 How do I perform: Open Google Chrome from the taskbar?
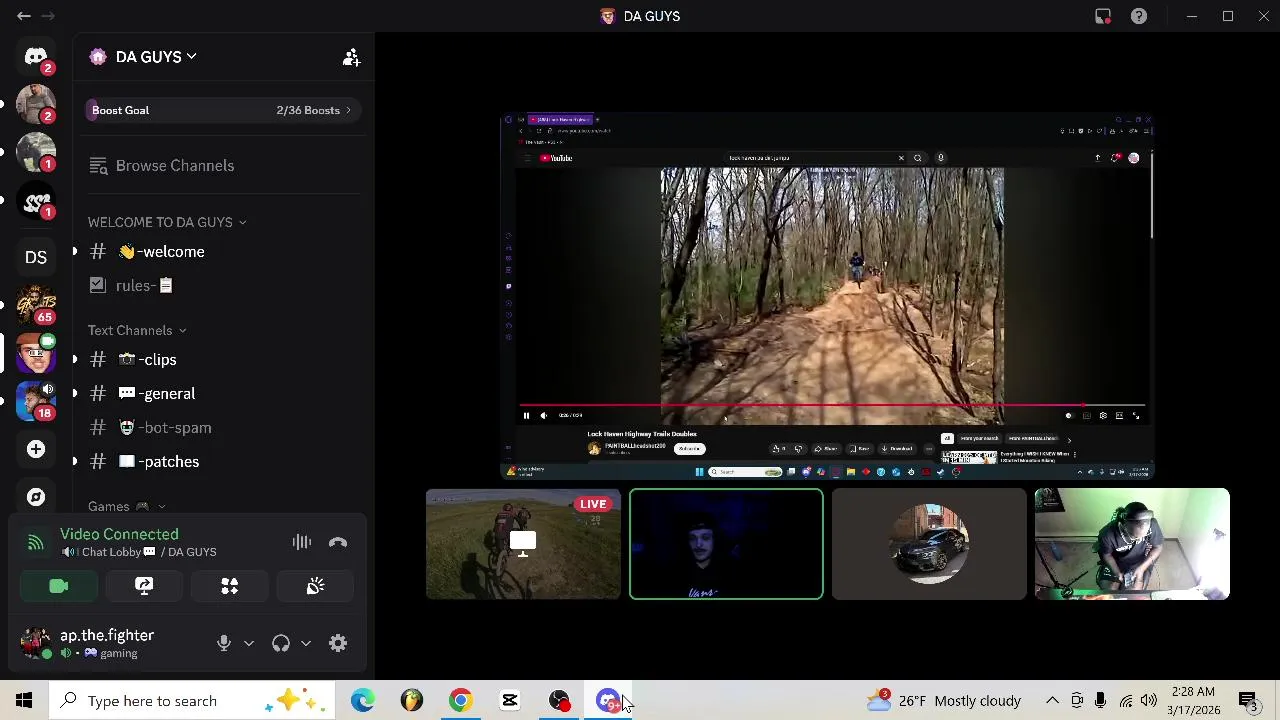tap(461, 701)
